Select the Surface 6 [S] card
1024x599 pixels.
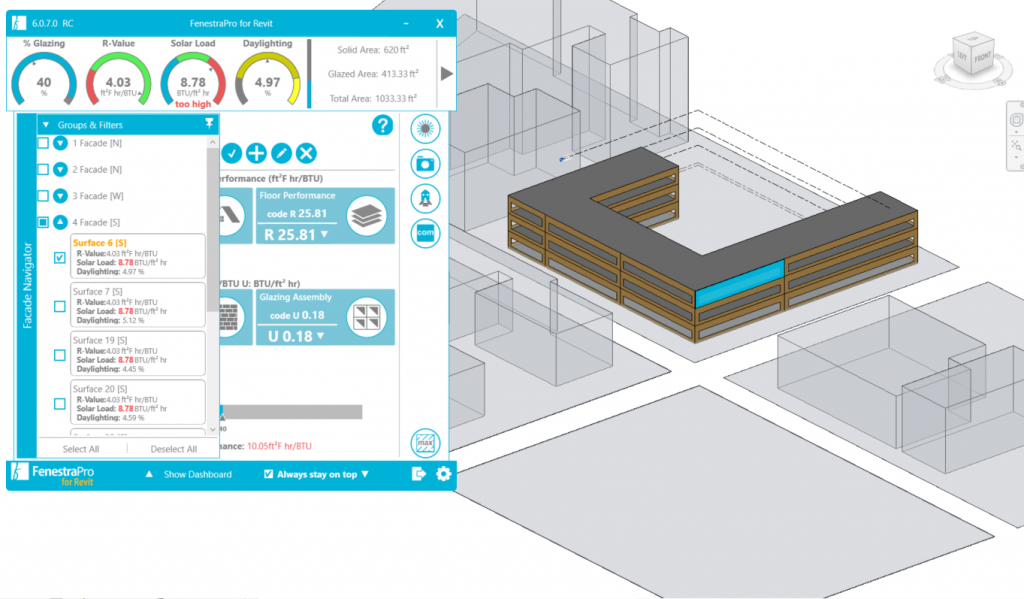[x=138, y=256]
